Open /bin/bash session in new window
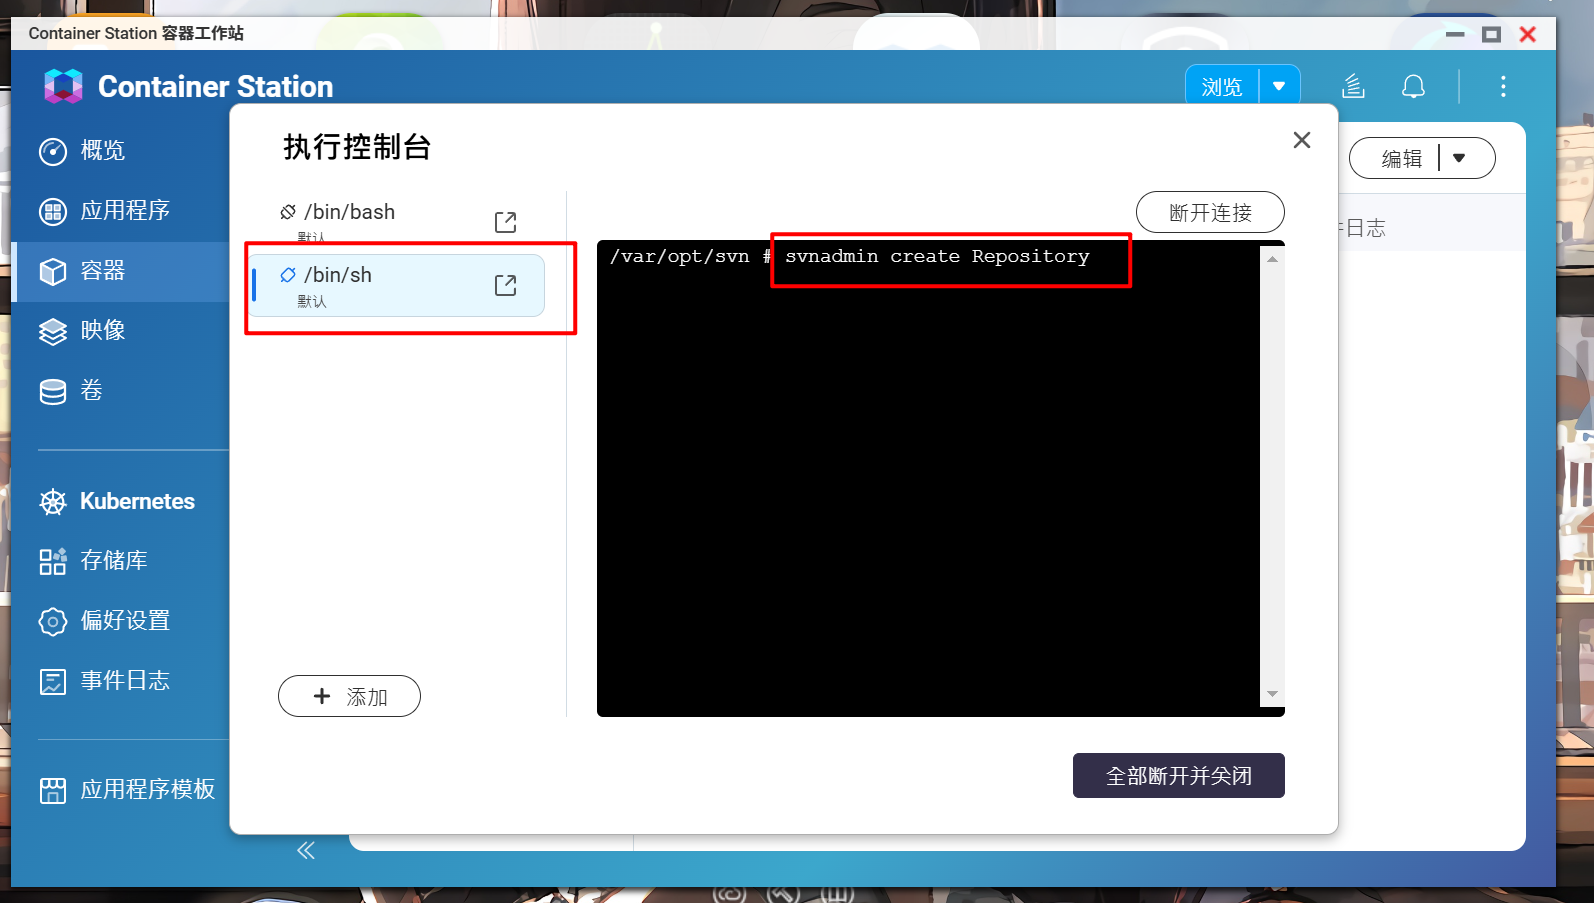Image resolution: width=1594 pixels, height=903 pixels. click(x=505, y=222)
